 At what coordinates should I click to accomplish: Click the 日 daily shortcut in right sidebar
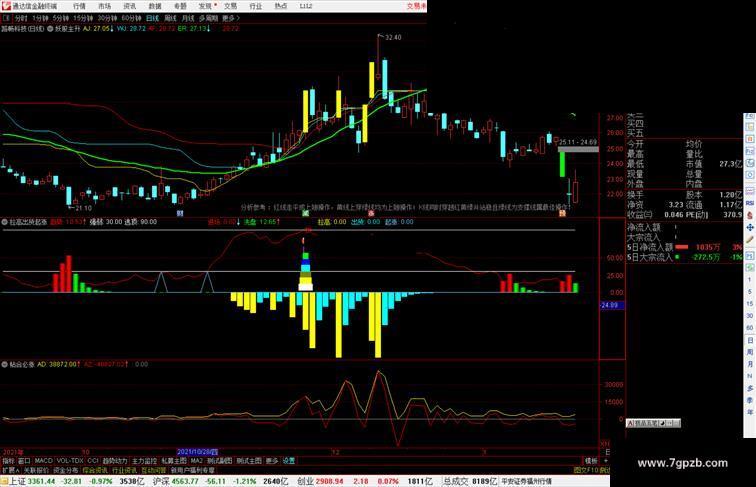click(x=750, y=340)
